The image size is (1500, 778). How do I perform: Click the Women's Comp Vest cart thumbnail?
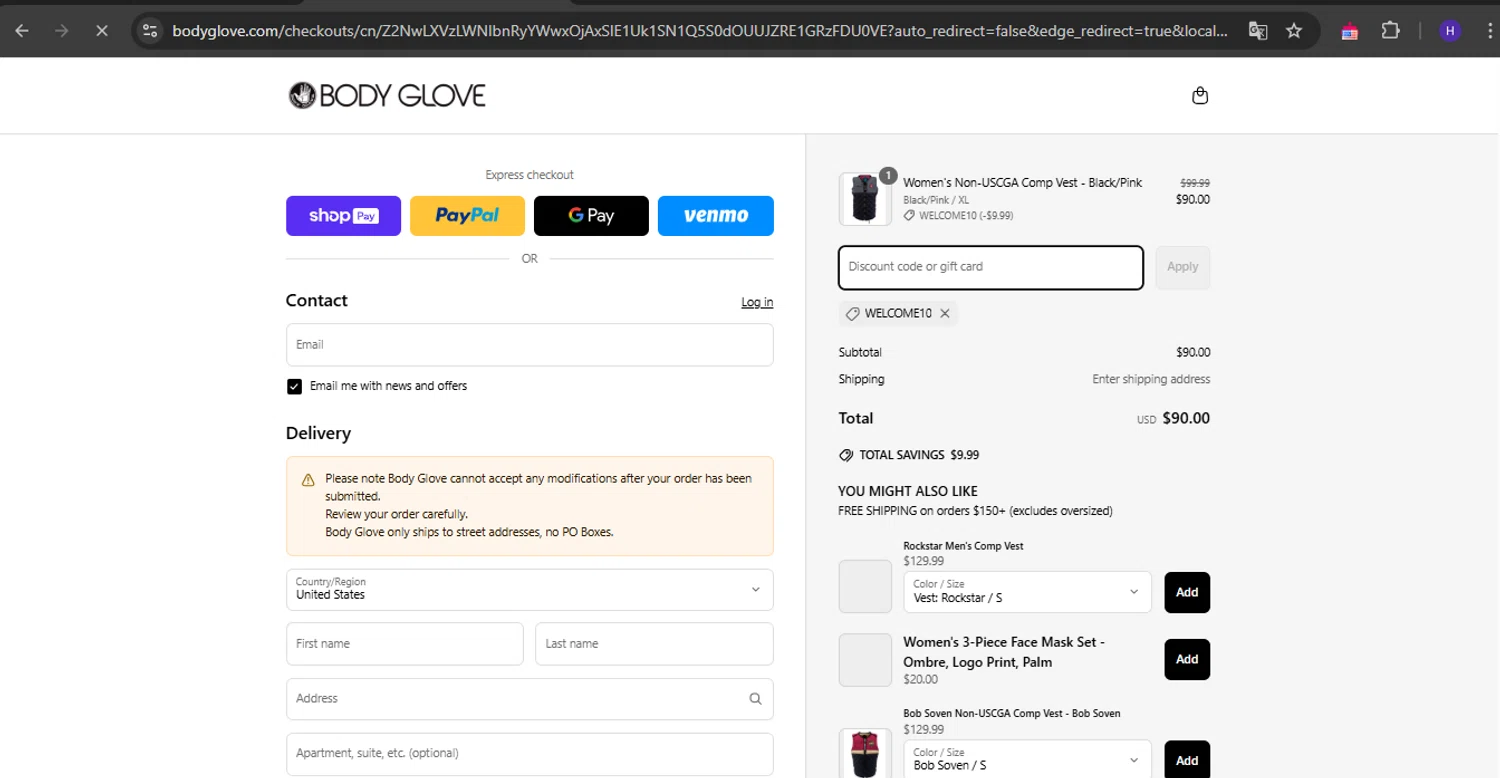(x=865, y=198)
